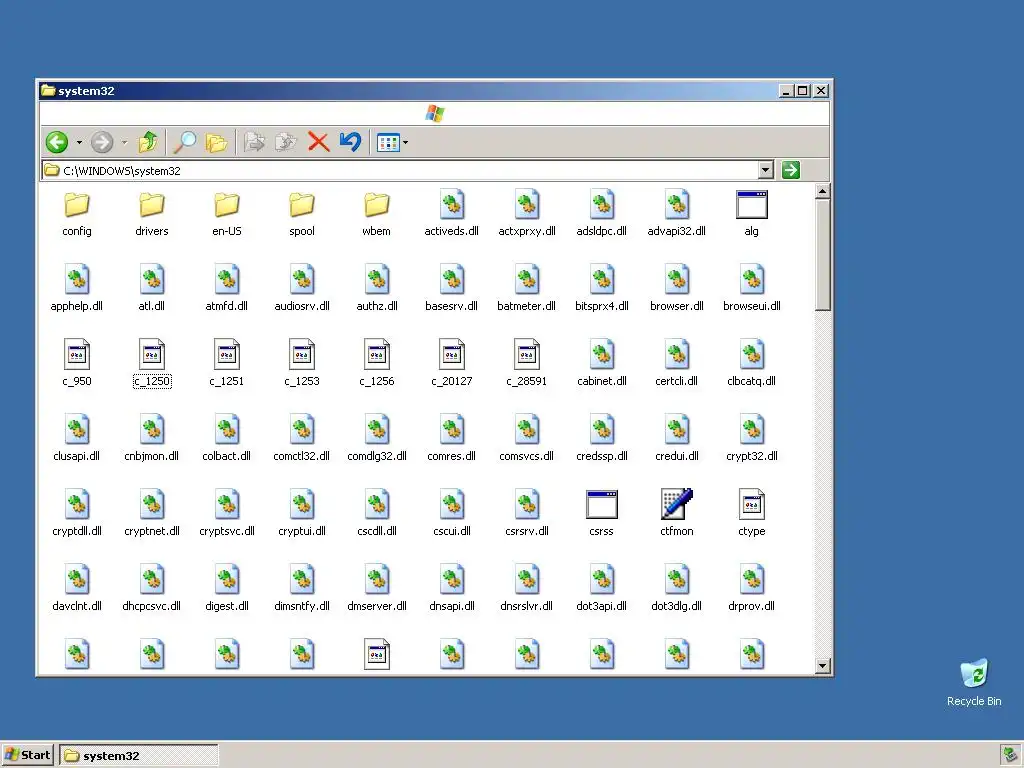Select the spool folder
Screen dimensions: 1024x768
302,215
